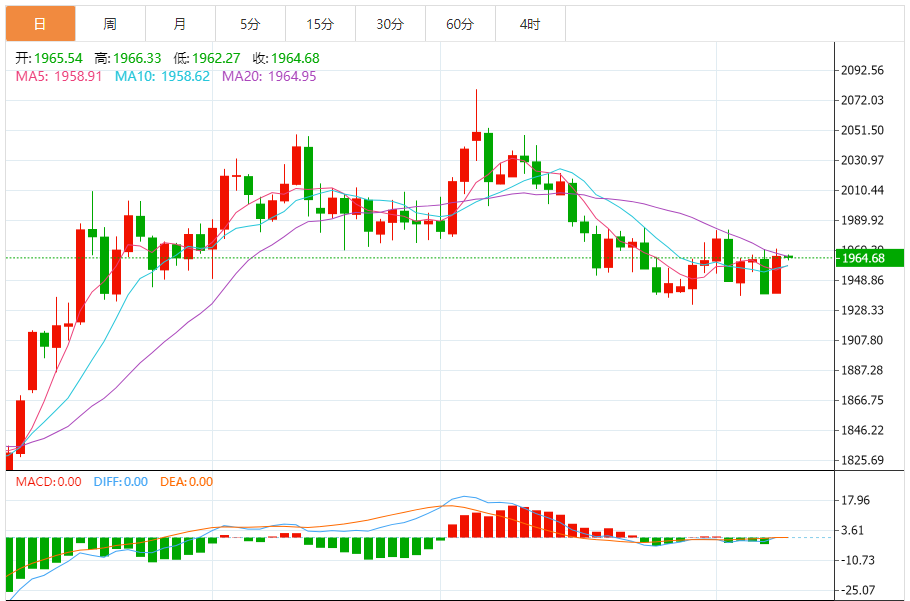Open the 5分 timeframe tab
The width and height of the screenshot is (910, 601).
click(250, 24)
